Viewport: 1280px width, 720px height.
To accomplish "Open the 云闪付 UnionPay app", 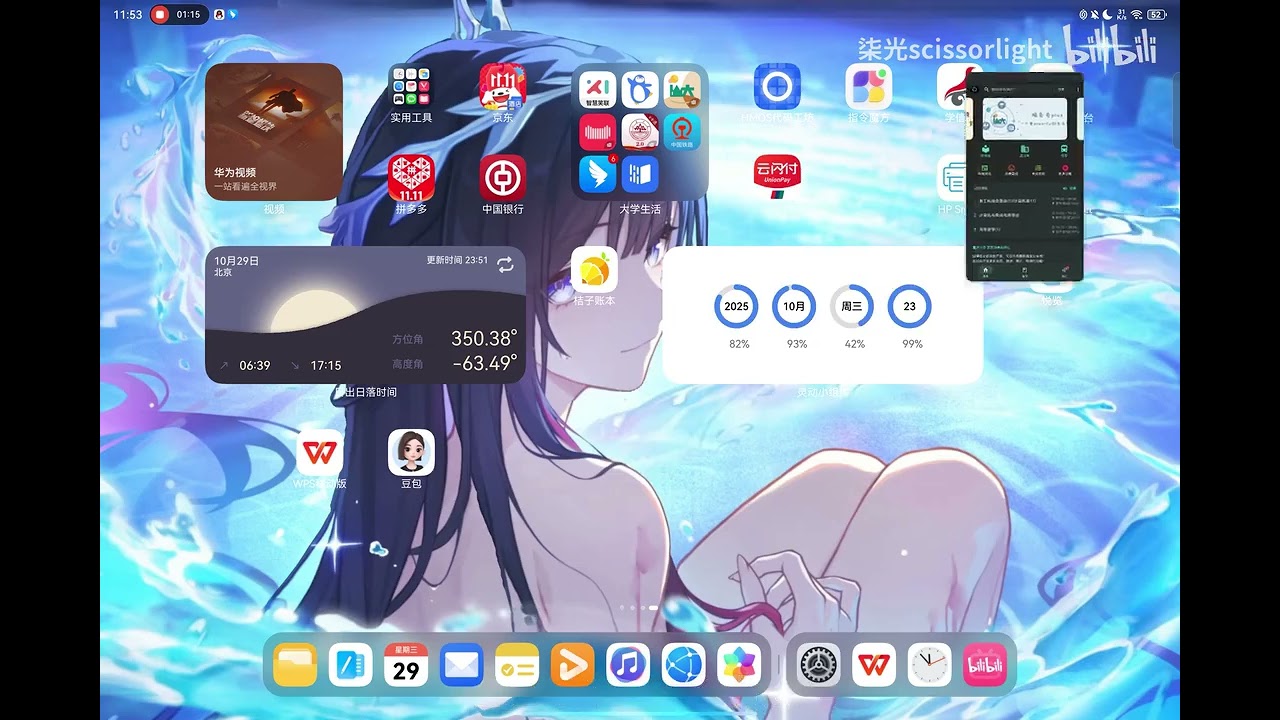I will pos(777,178).
